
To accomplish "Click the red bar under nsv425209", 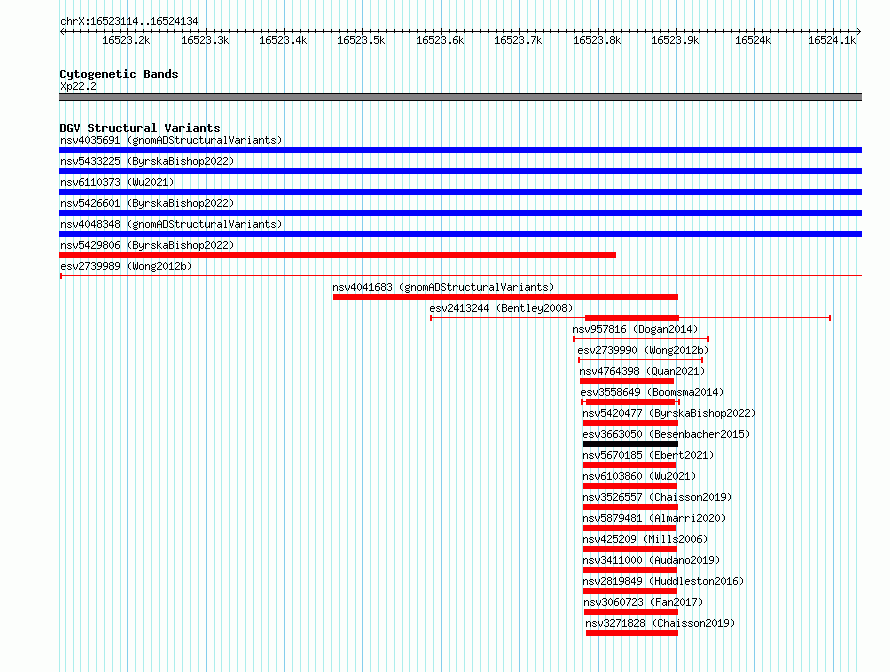I will [x=630, y=549].
